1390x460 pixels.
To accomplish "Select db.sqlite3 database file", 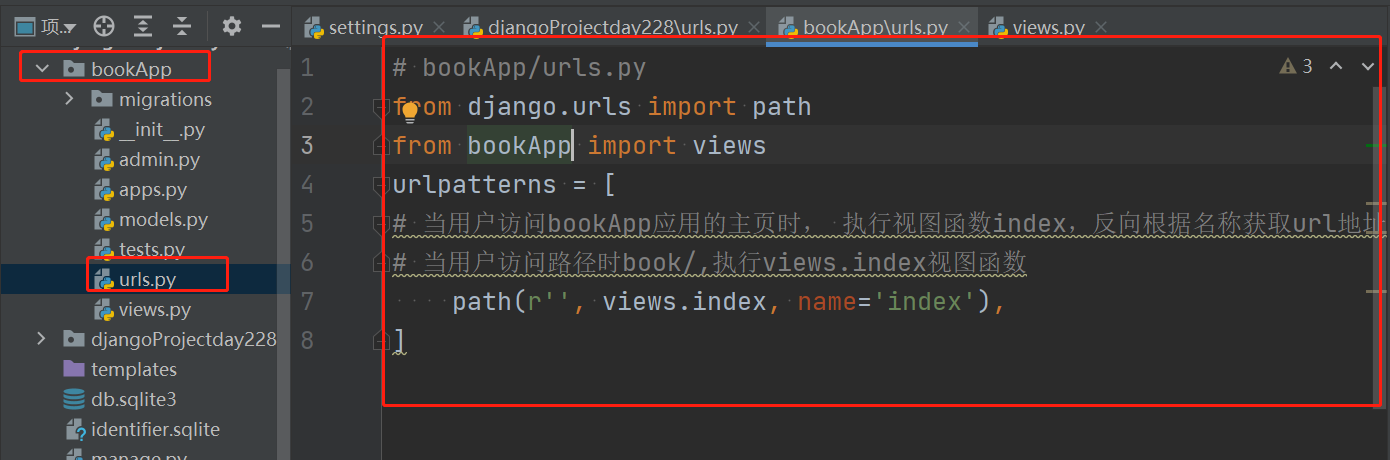I will coord(134,399).
